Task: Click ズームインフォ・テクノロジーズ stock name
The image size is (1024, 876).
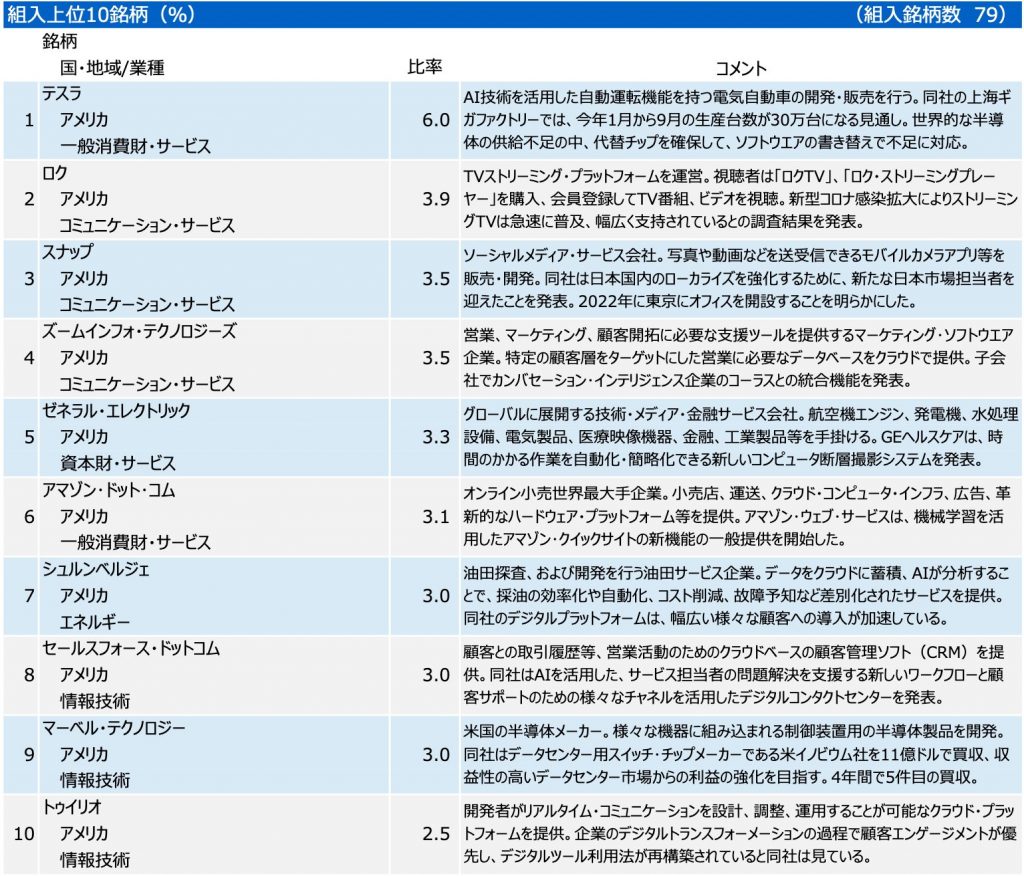Action: 139,331
